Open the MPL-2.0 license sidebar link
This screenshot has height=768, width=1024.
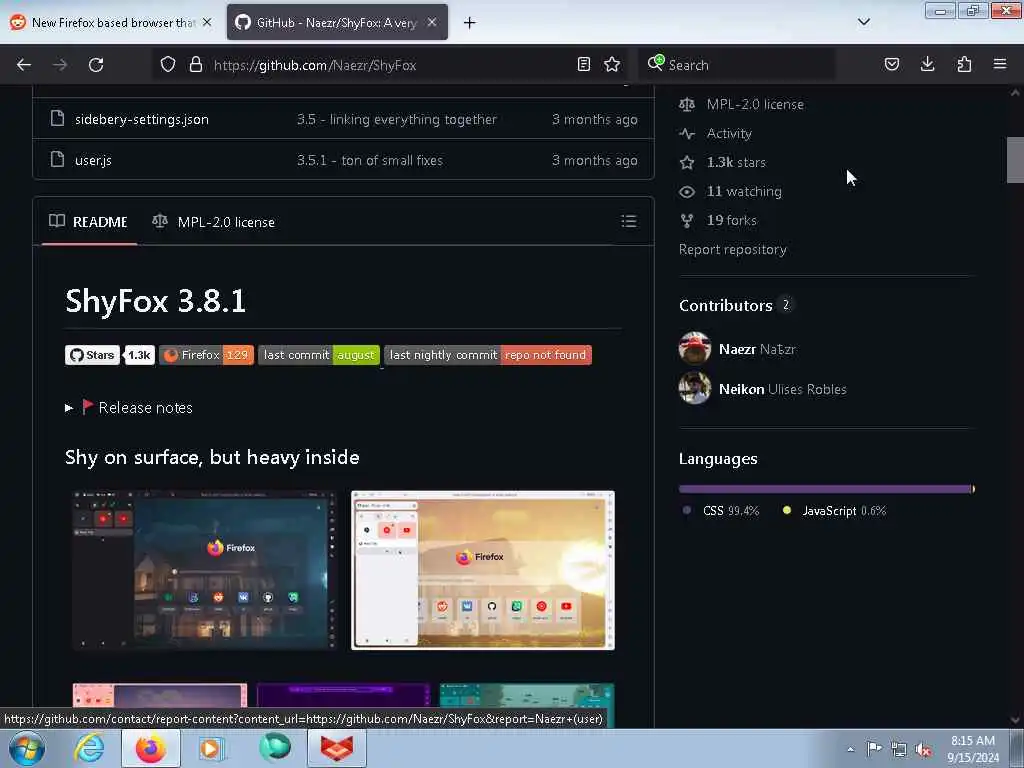tap(755, 104)
